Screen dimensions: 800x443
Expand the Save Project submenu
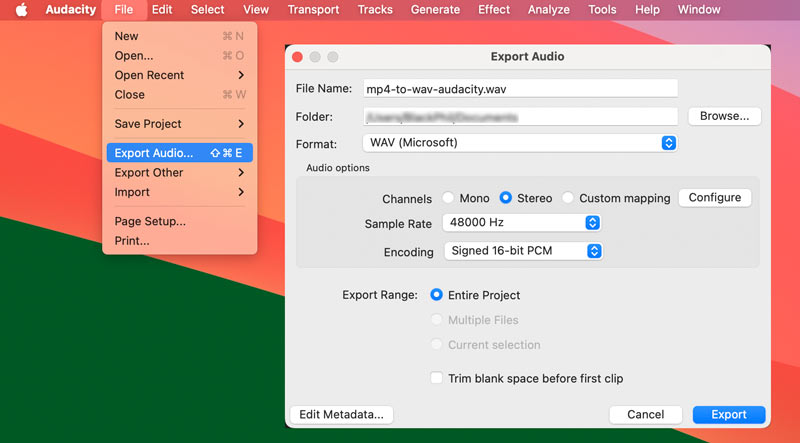click(x=180, y=124)
